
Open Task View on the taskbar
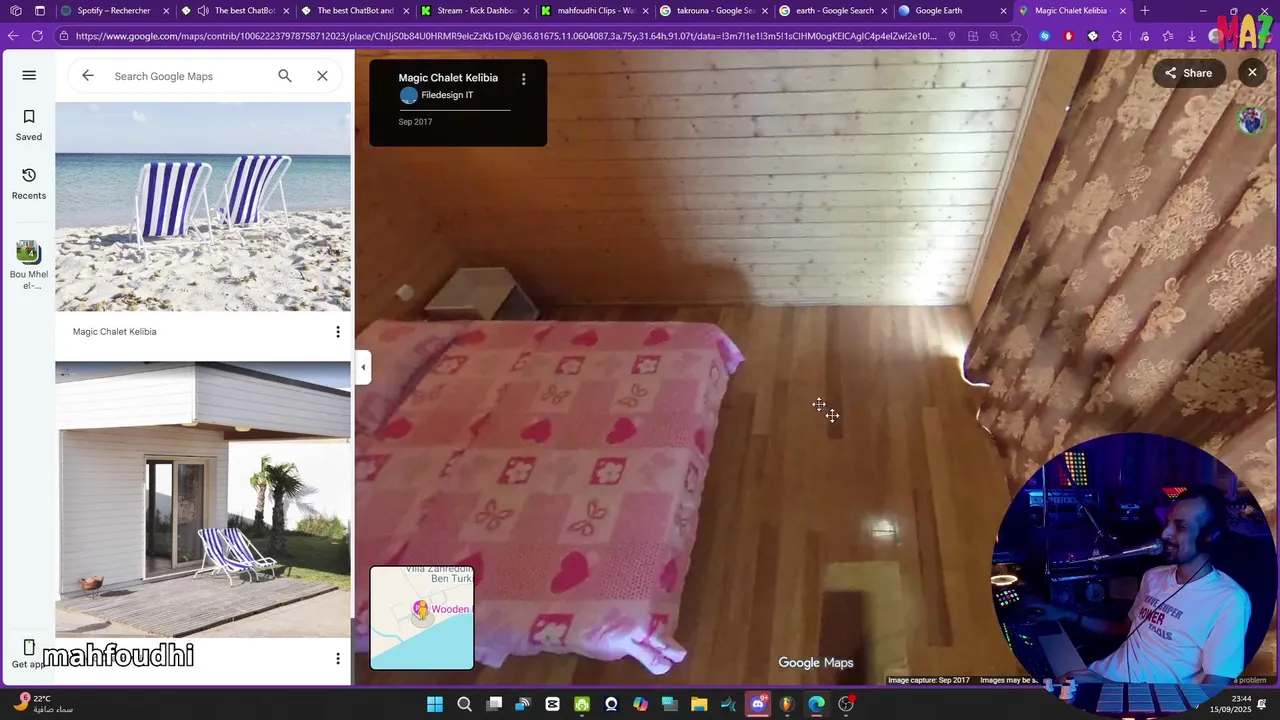tap(494, 704)
